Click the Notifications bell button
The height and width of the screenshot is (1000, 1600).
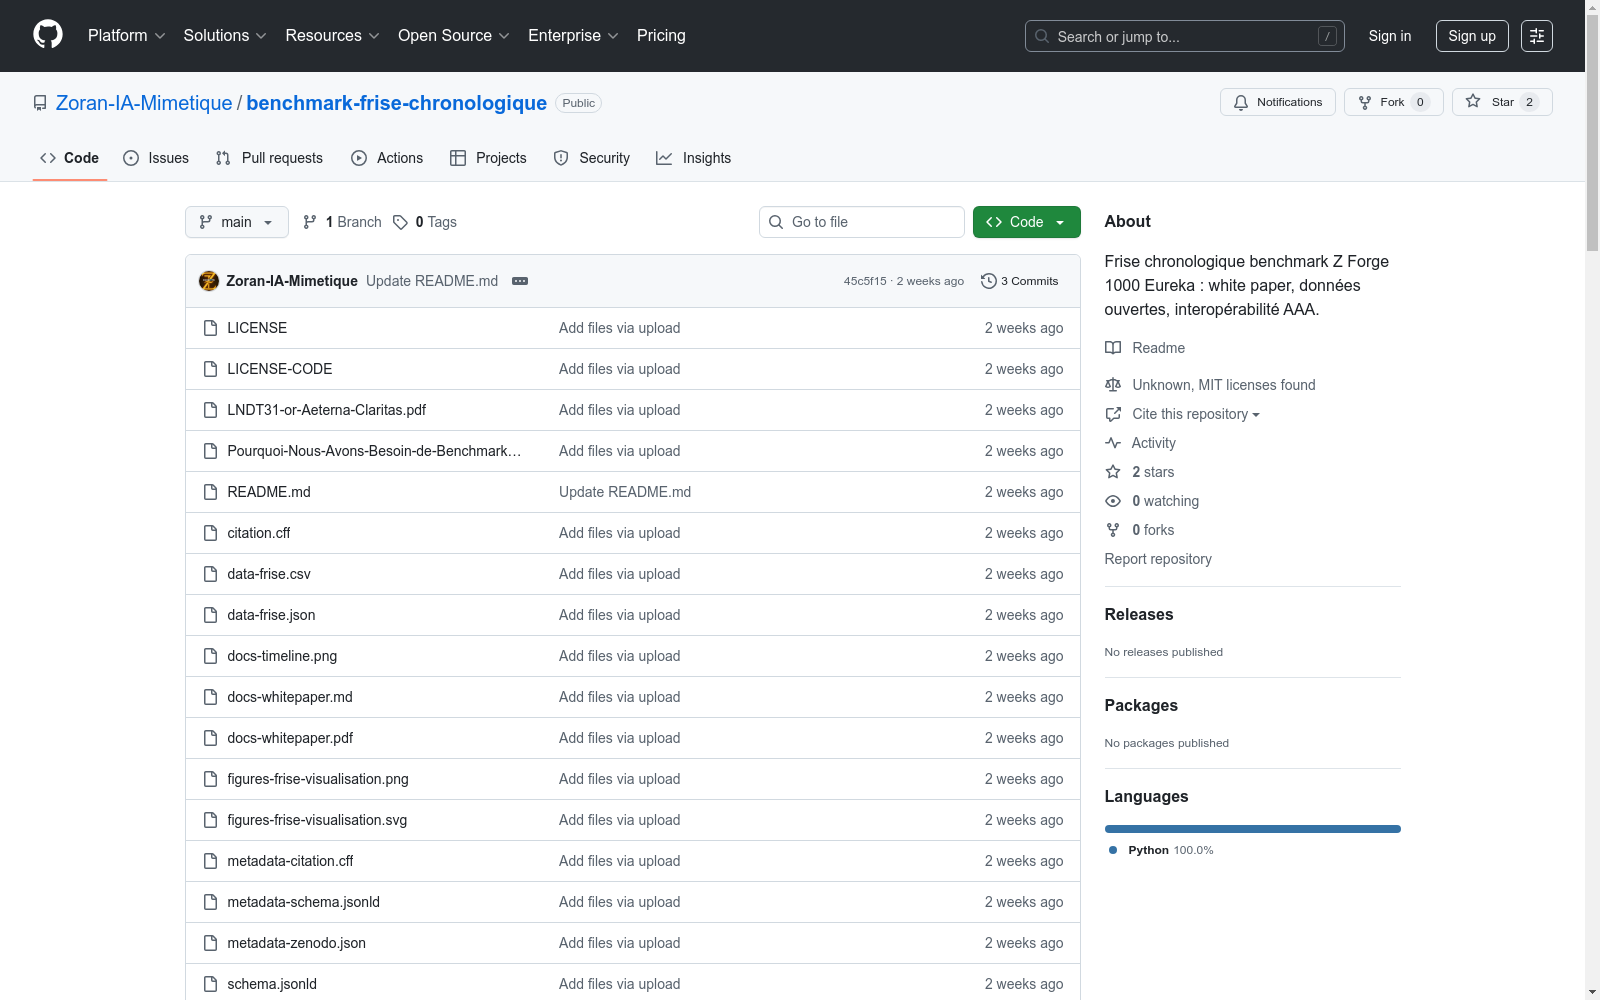click(1277, 102)
